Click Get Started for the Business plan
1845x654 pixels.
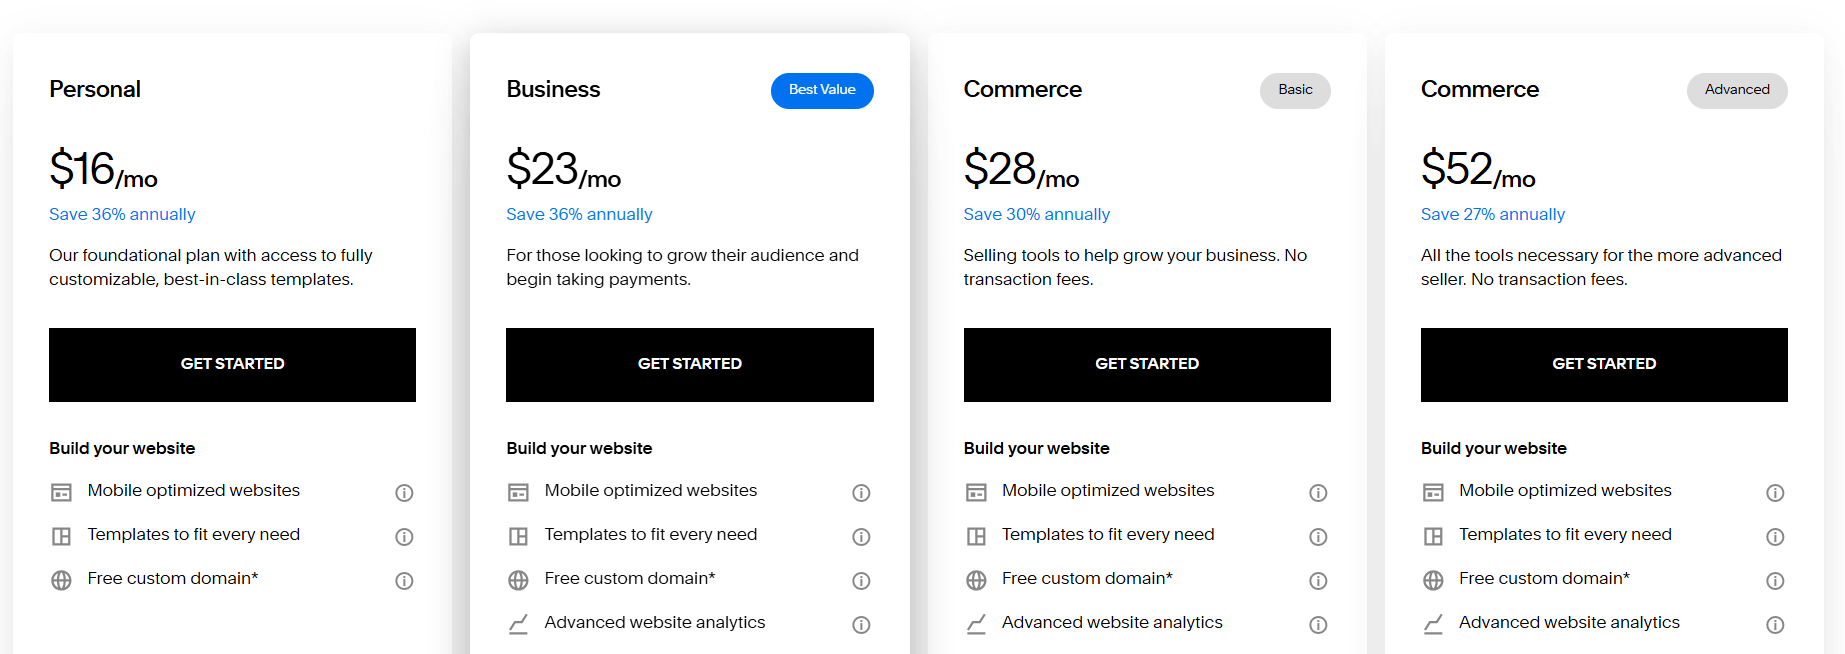click(690, 364)
